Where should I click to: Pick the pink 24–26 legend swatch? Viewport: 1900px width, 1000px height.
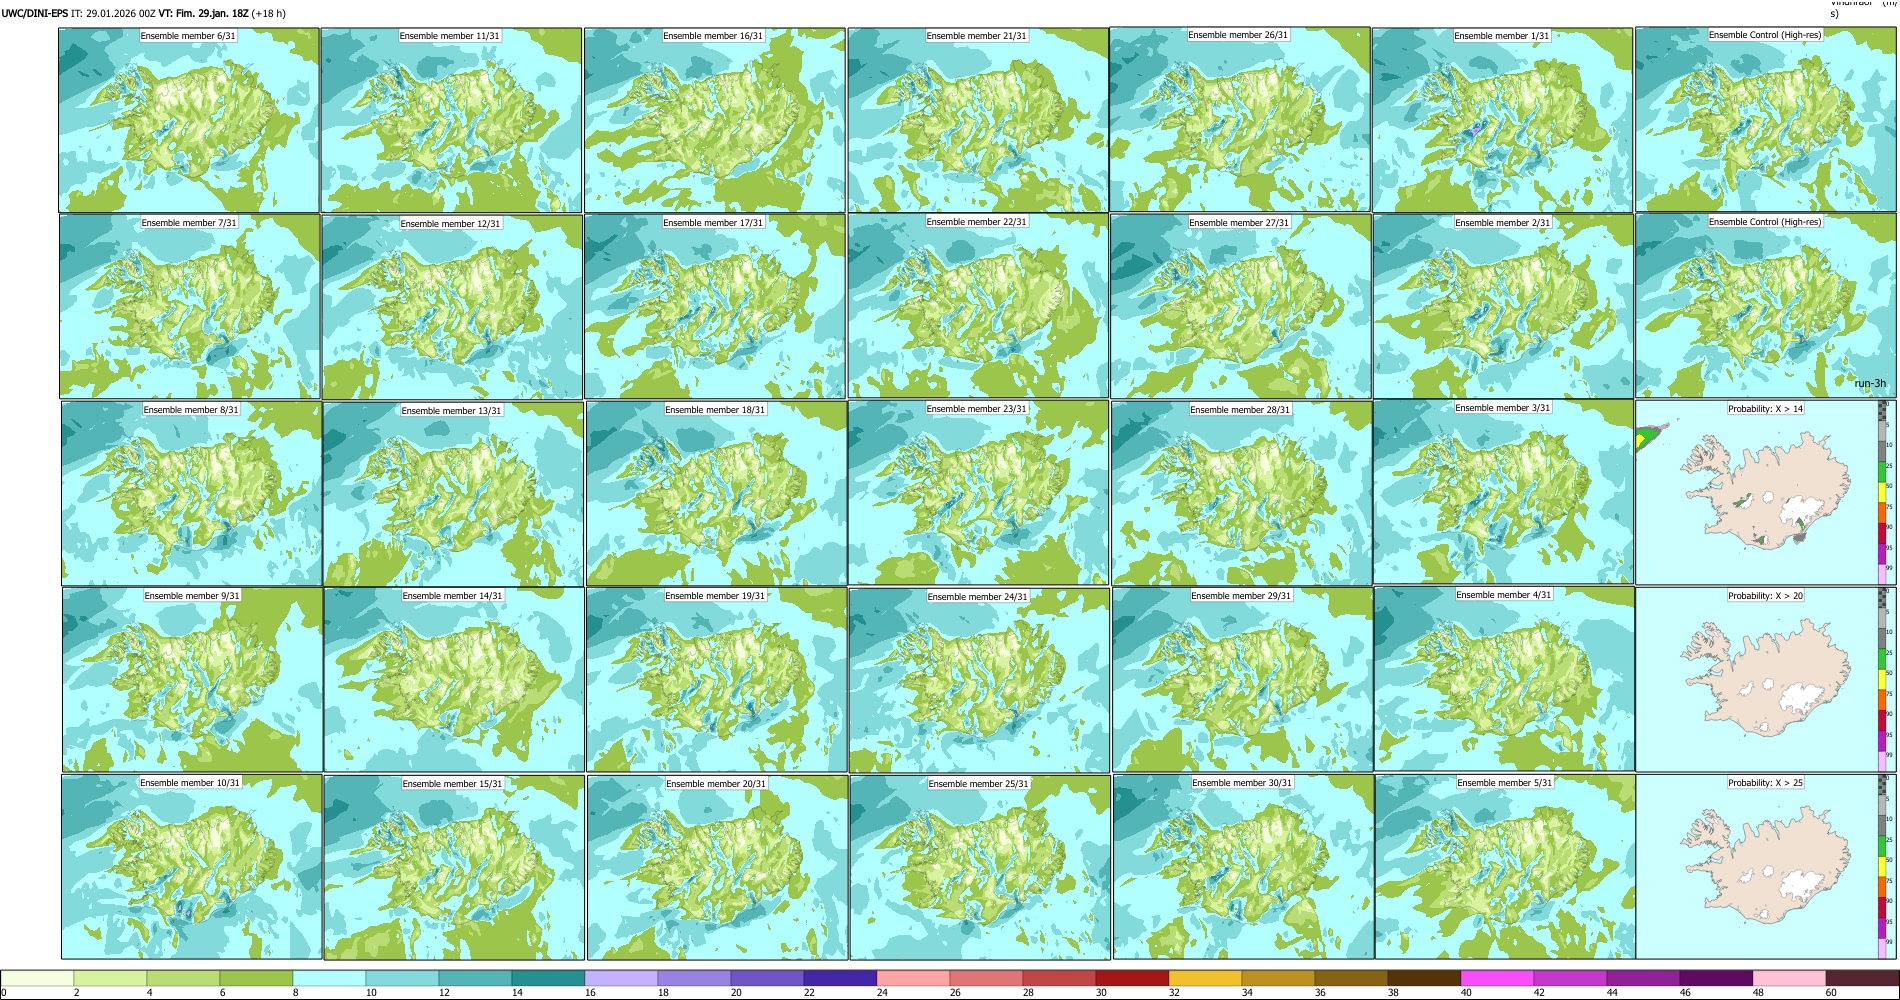pos(913,979)
